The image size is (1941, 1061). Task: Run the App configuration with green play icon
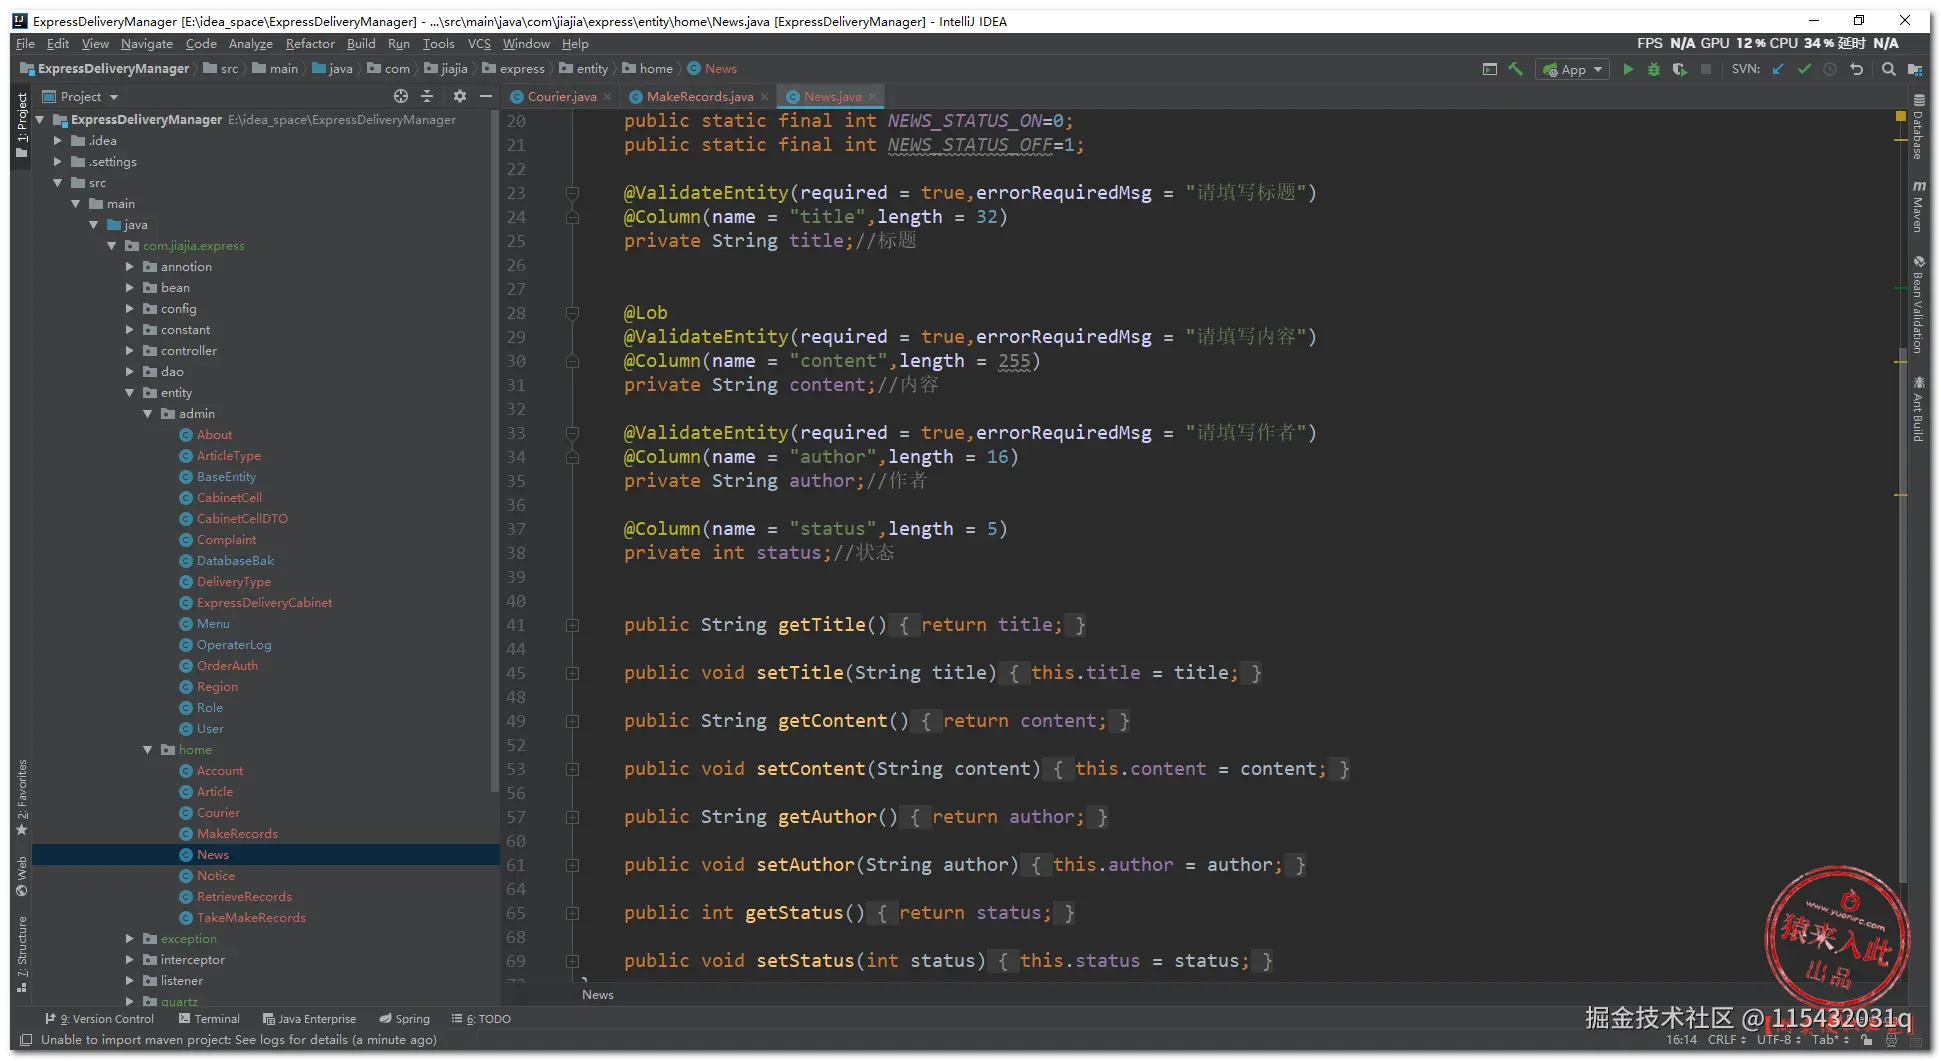[x=1628, y=69]
